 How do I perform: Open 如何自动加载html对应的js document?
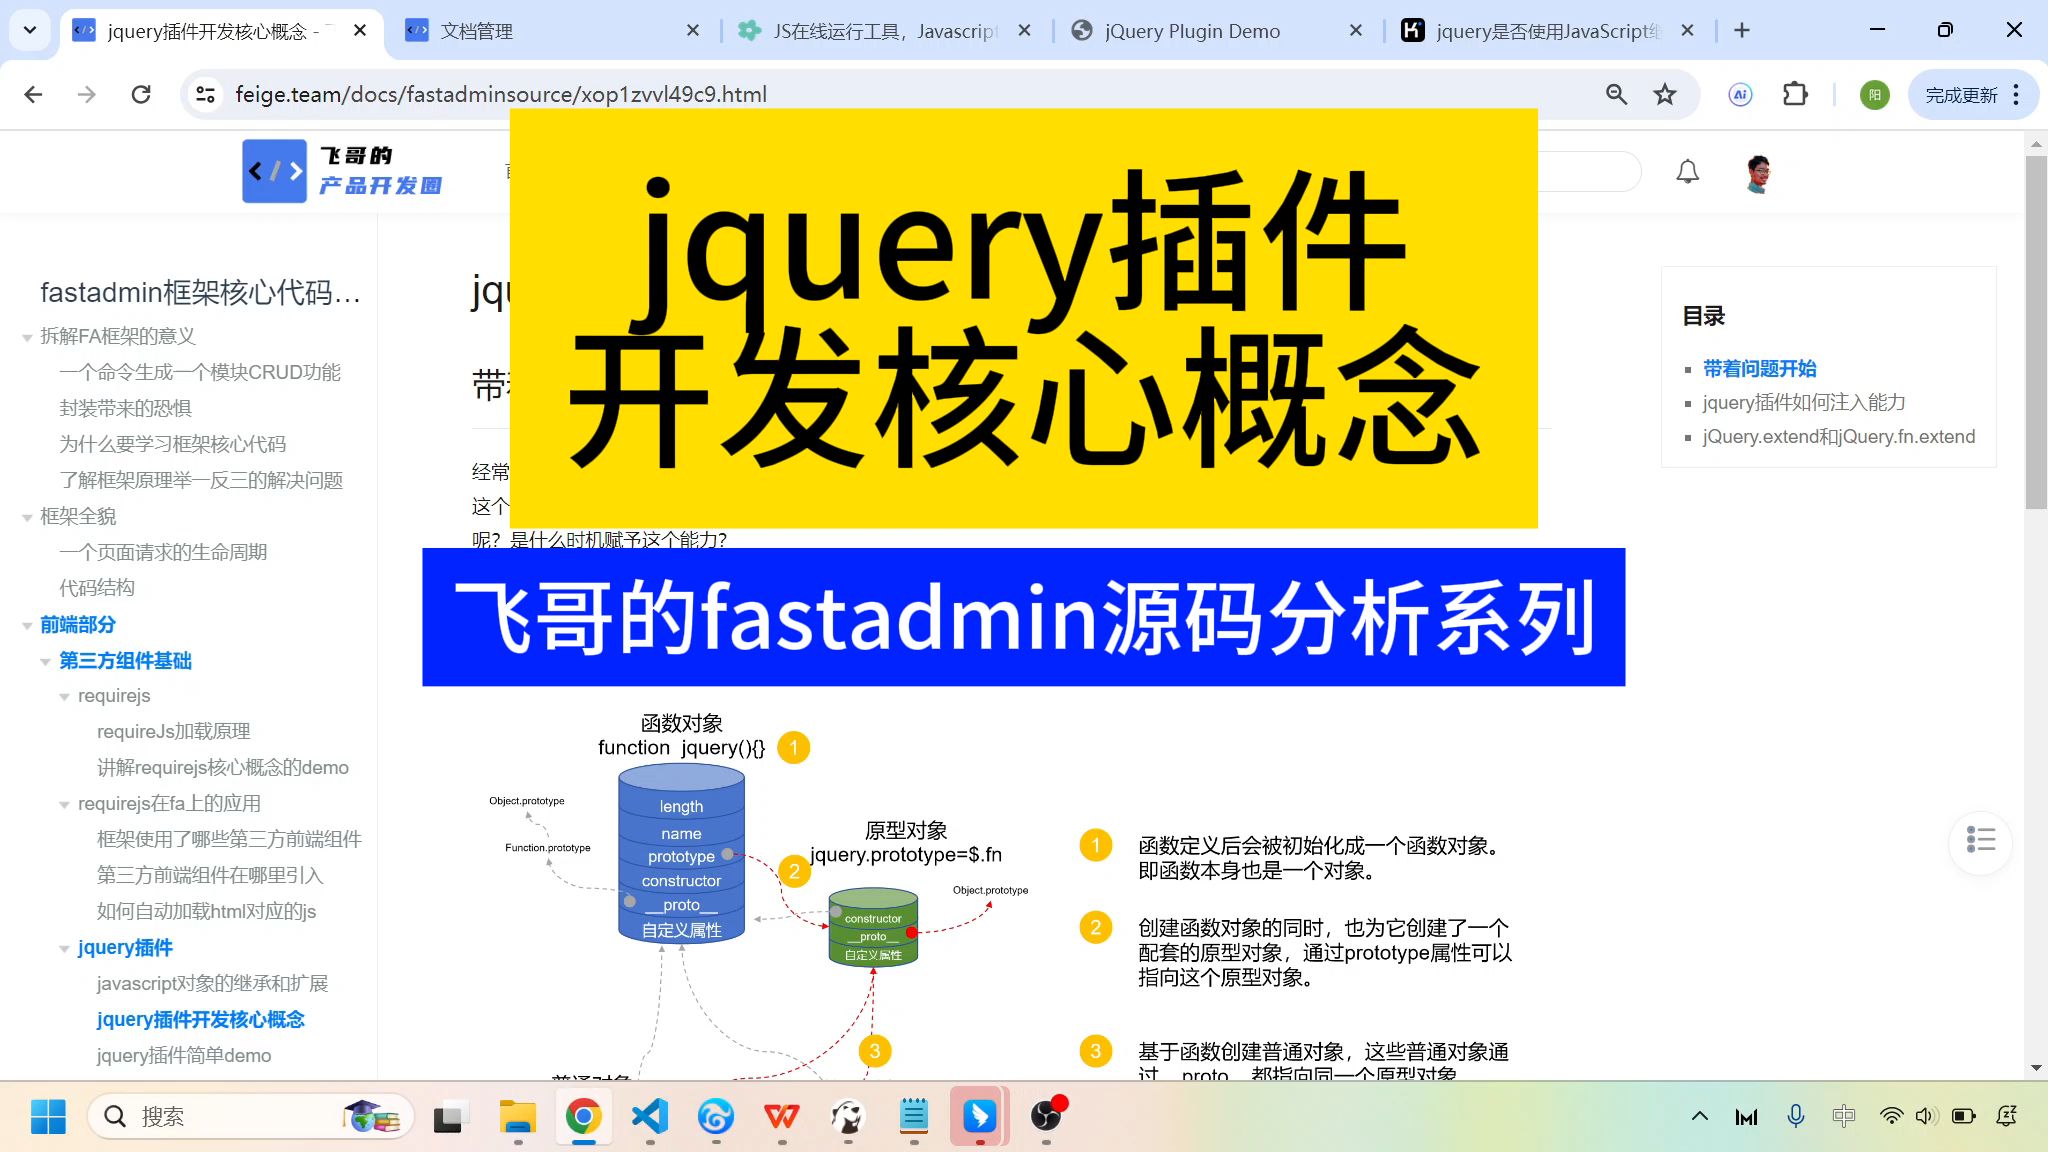pyautogui.click(x=206, y=911)
